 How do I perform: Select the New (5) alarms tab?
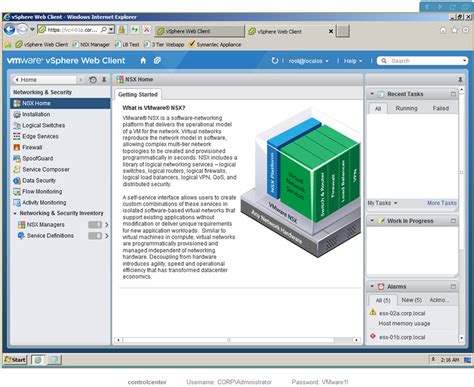[411, 300]
